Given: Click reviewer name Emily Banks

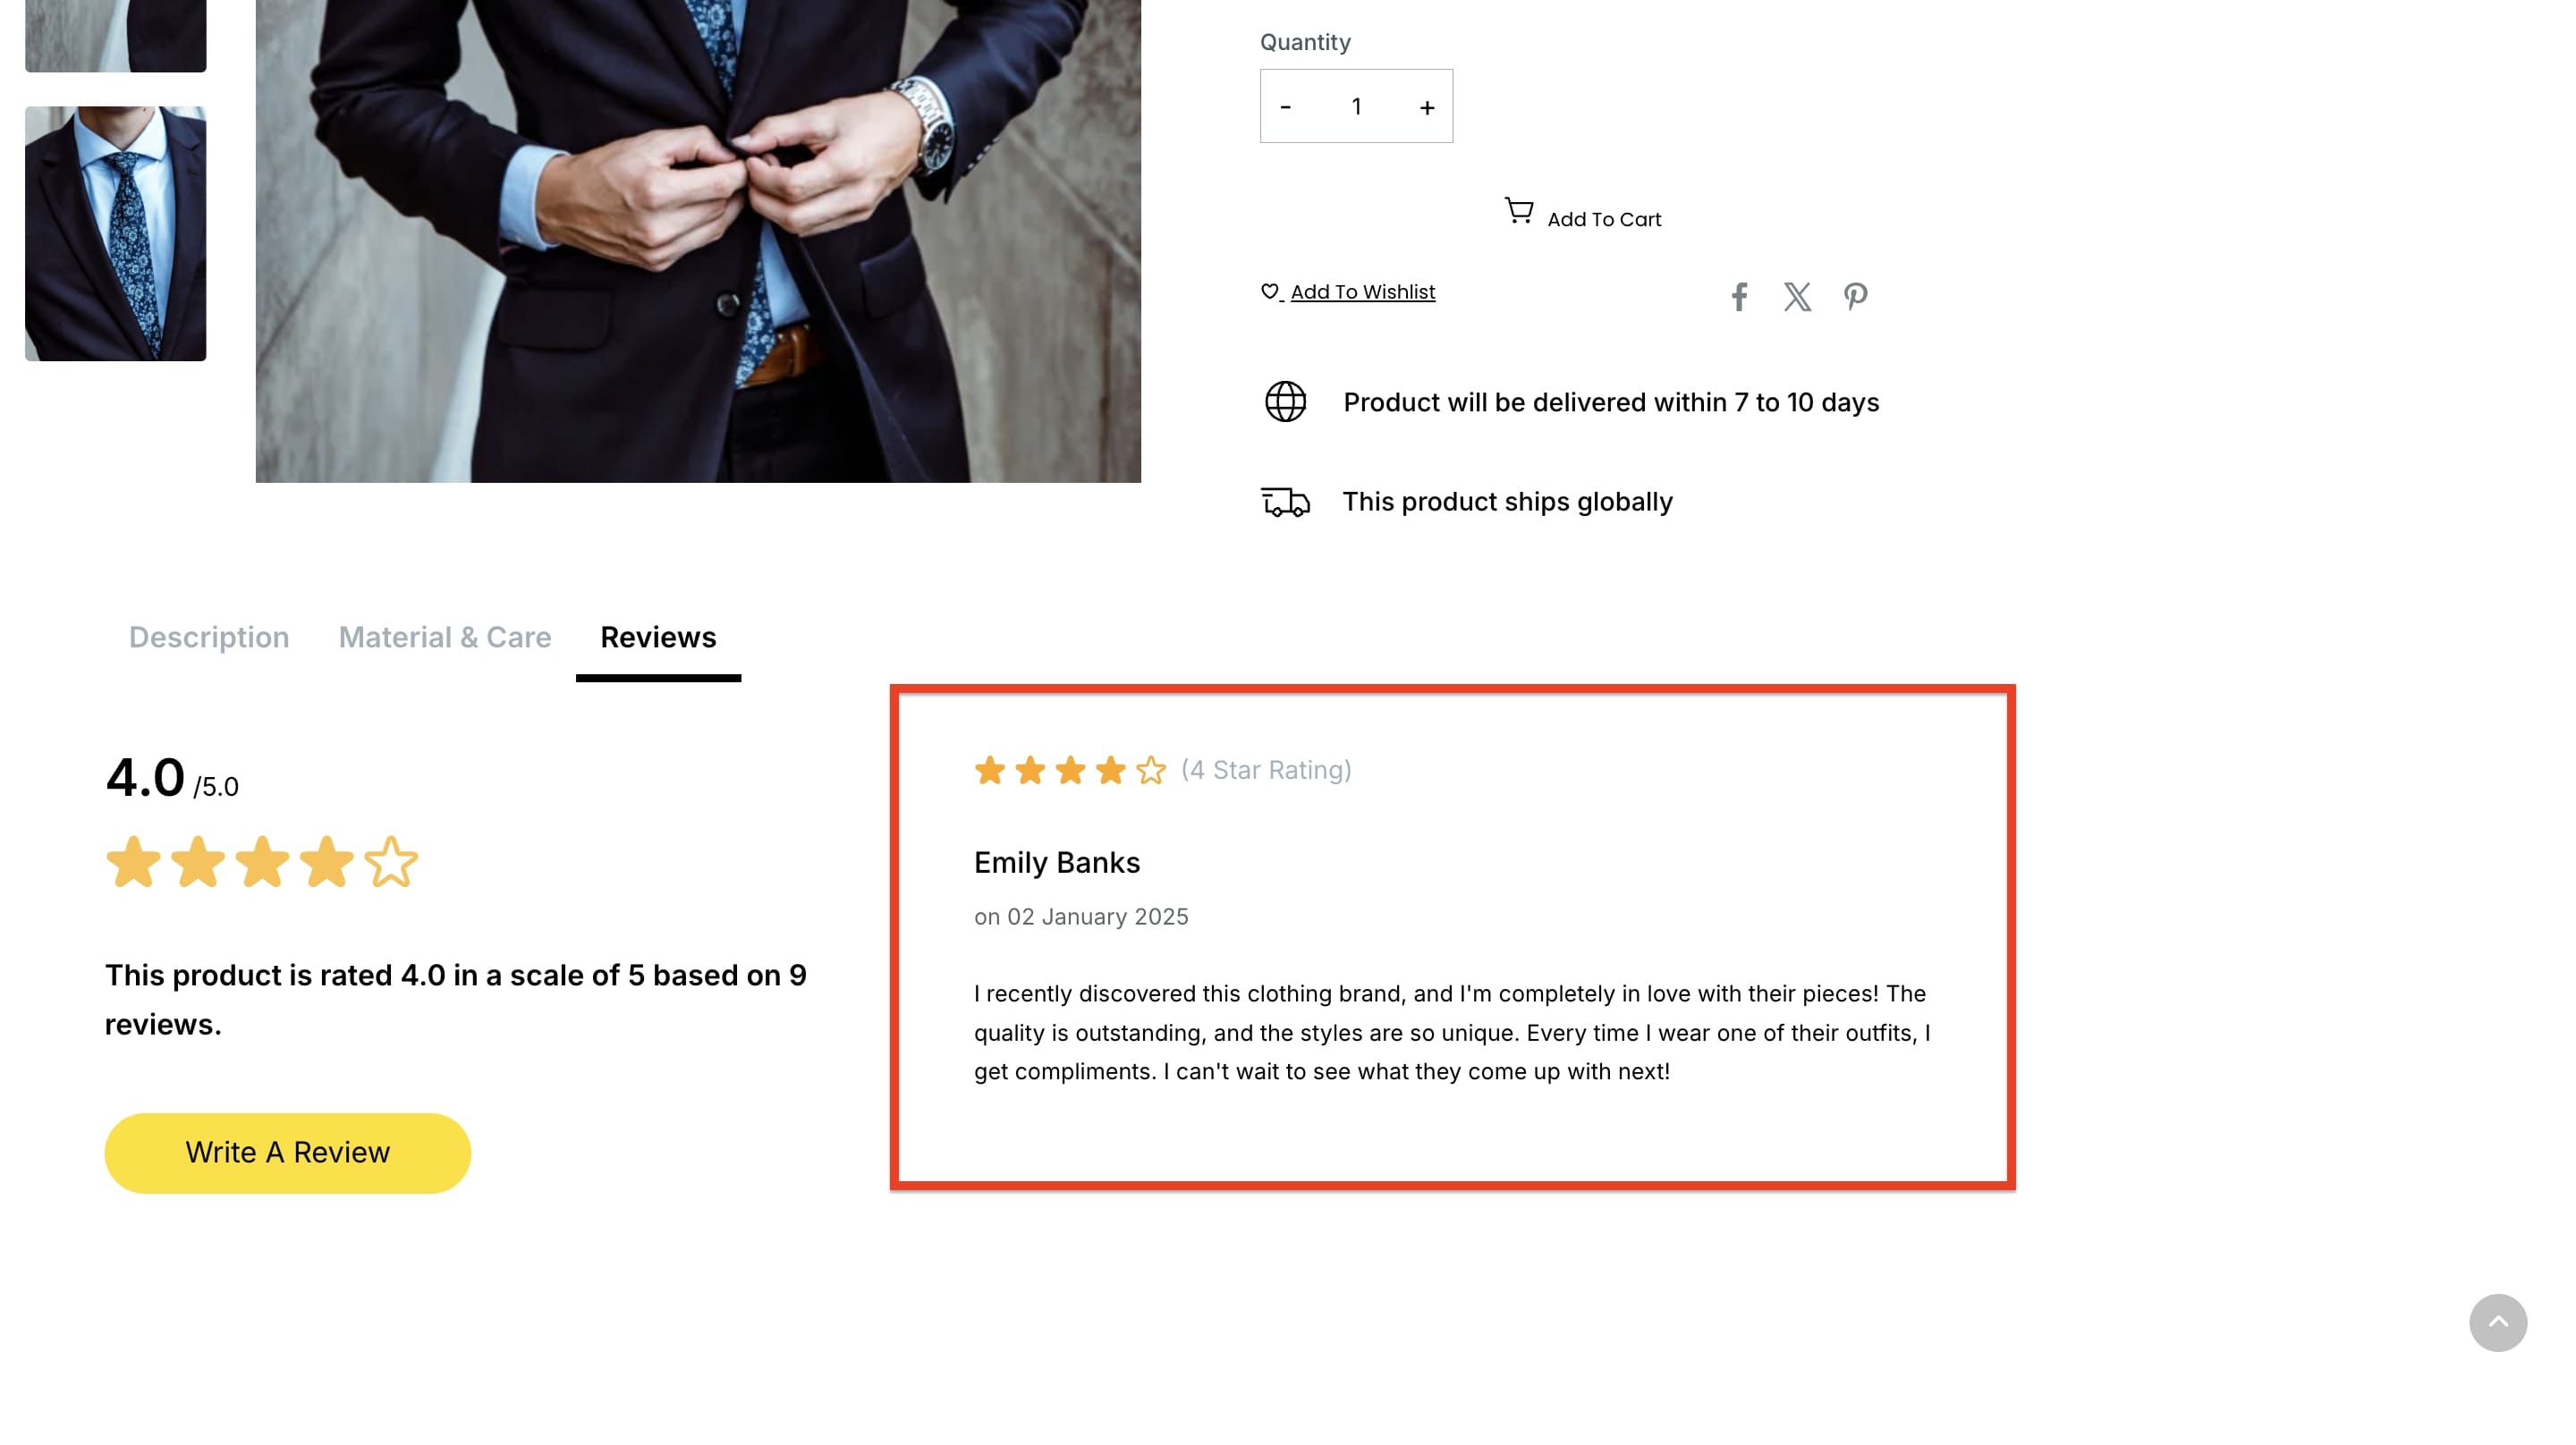Looking at the screenshot, I should [x=1056, y=862].
